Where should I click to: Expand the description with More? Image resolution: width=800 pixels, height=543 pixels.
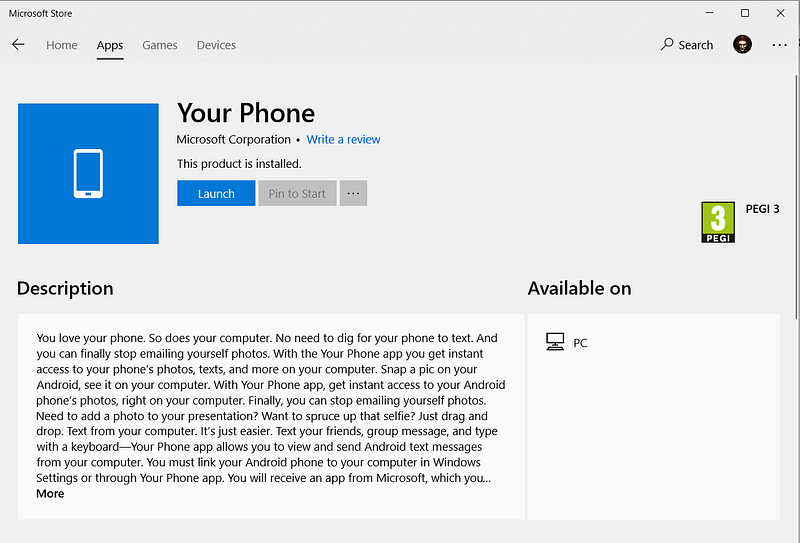[50, 493]
